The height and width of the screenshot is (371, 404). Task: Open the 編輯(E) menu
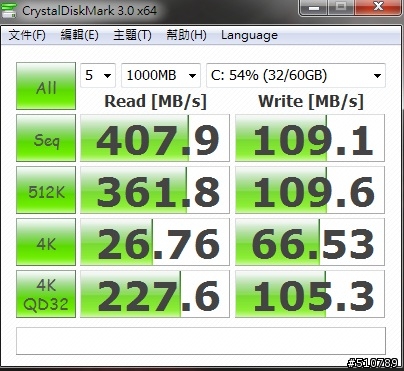79,35
